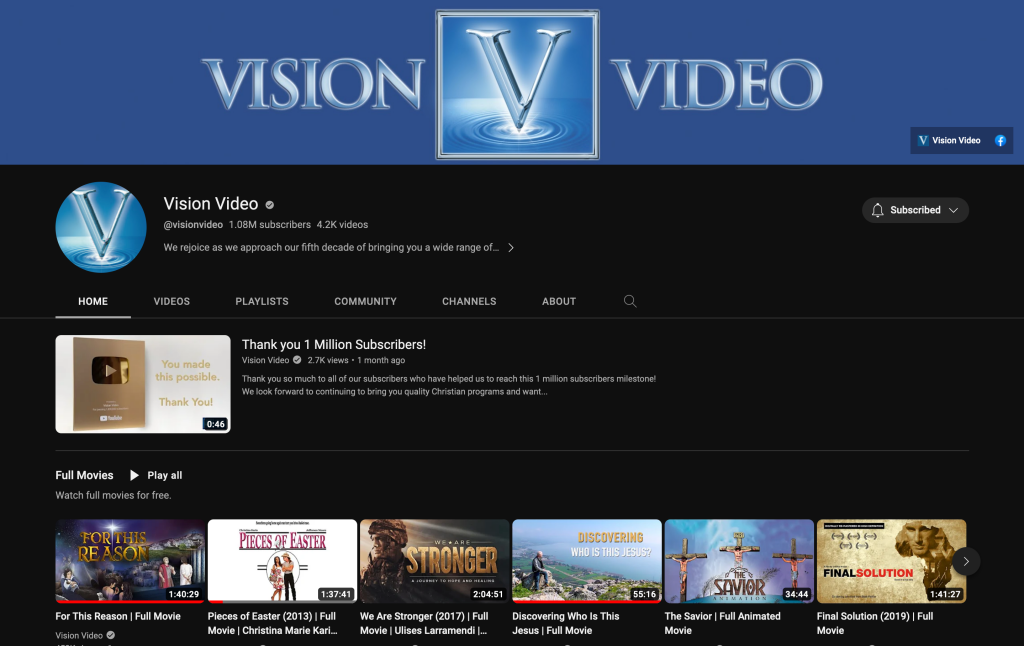The height and width of the screenshot is (646, 1024).
Task: Click verified badge under For This Reason
Action: (x=111, y=635)
